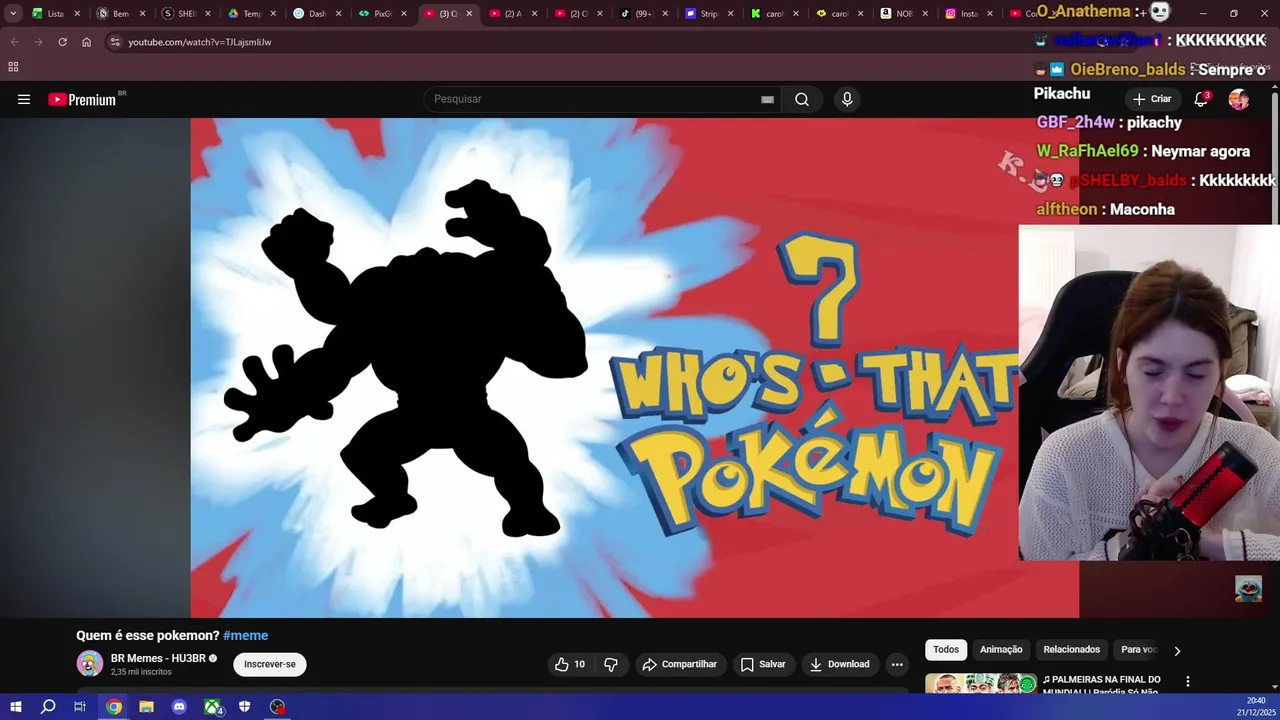The image size is (1280, 720).
Task: Go to the browser home page button
Action: [x=87, y=42]
